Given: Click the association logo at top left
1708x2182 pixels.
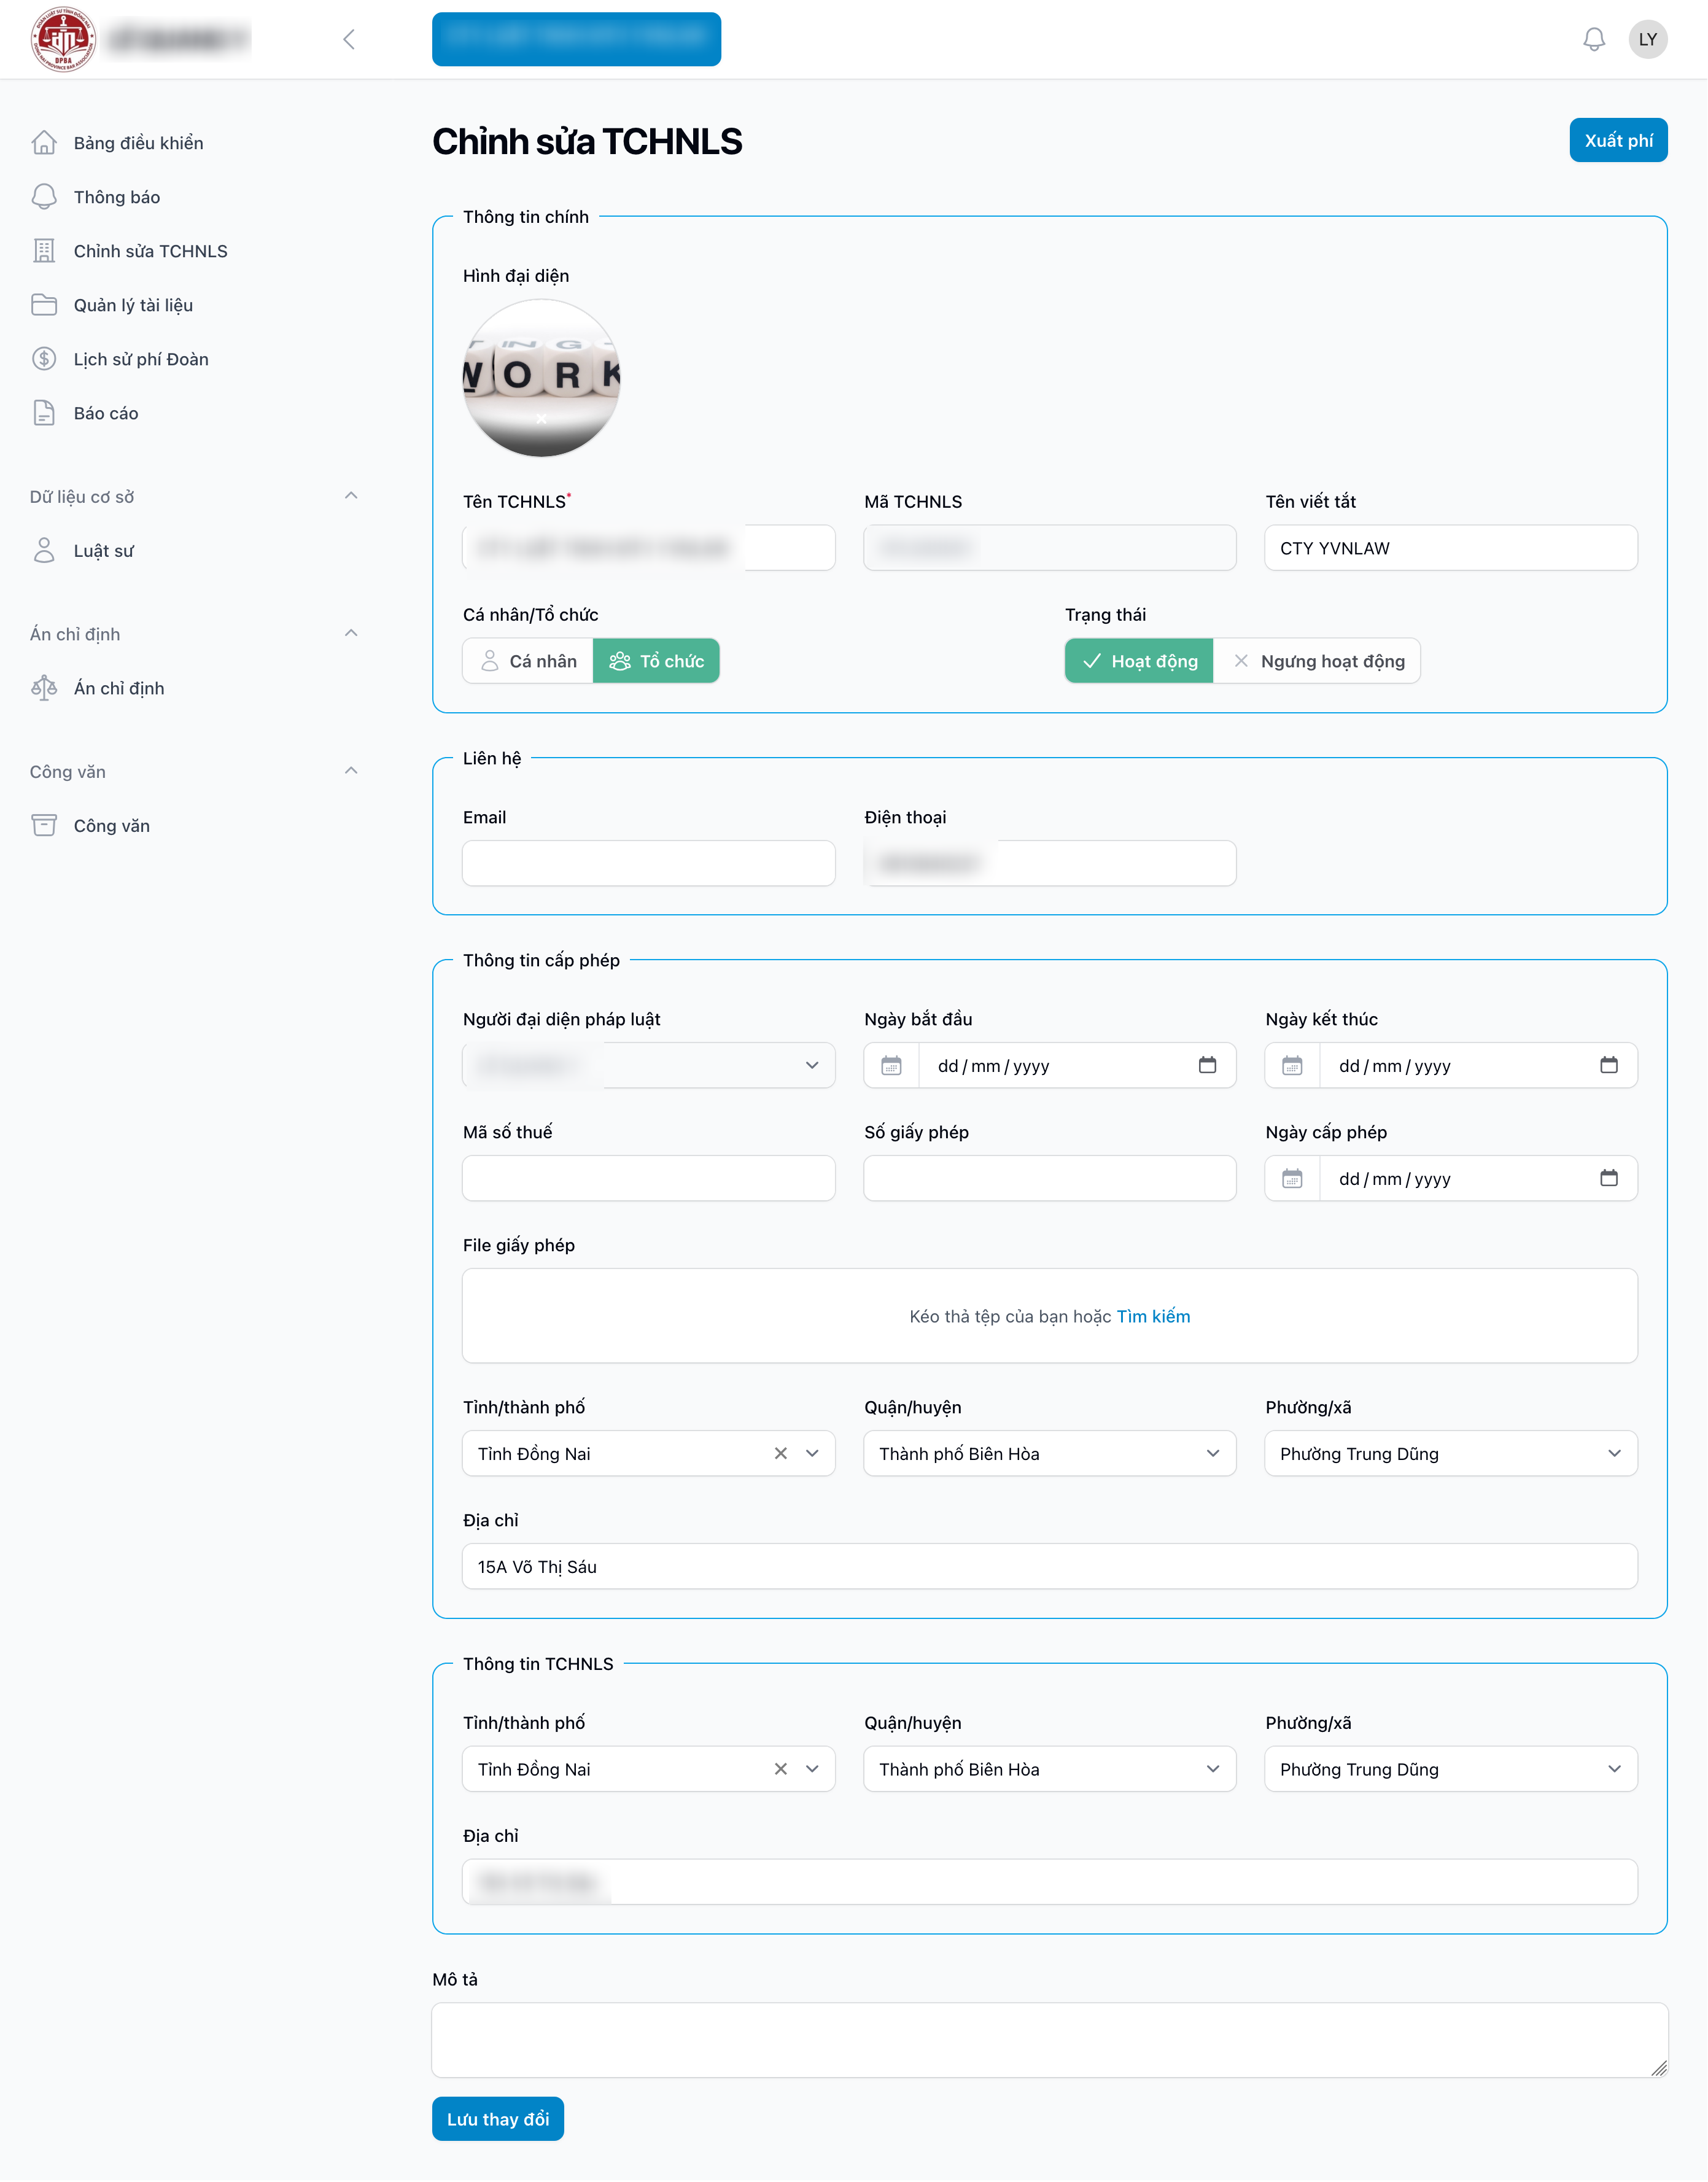Looking at the screenshot, I should tap(63, 39).
